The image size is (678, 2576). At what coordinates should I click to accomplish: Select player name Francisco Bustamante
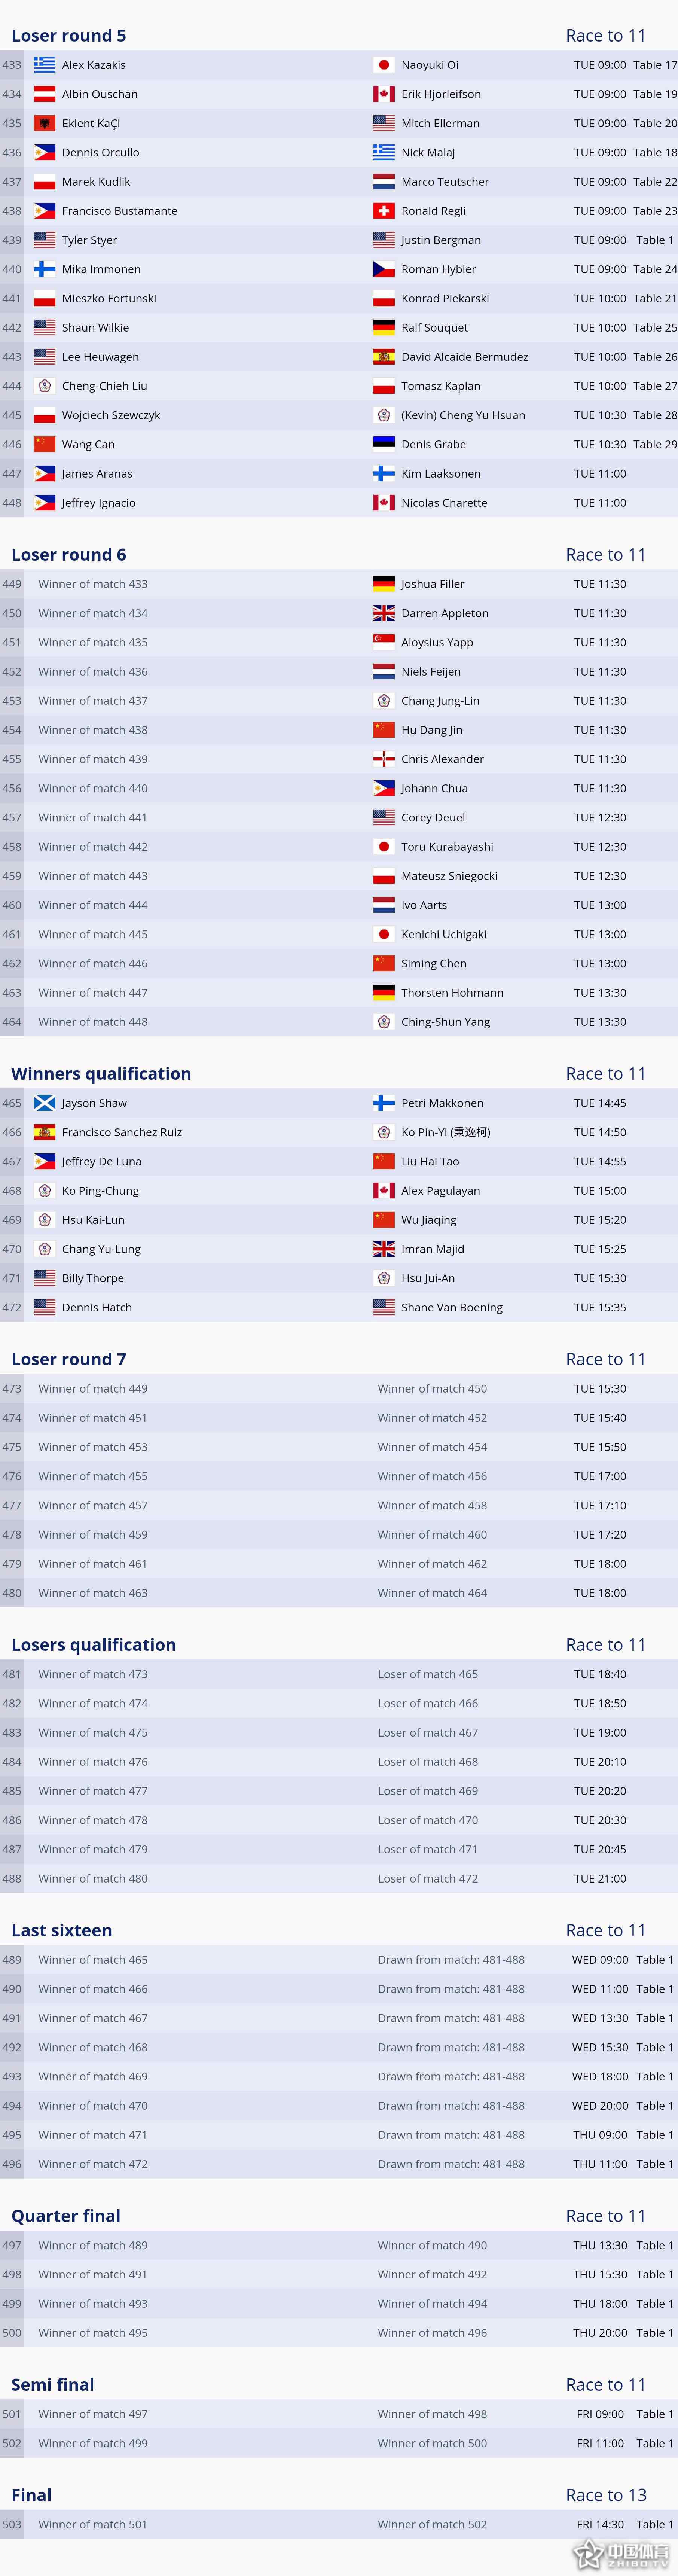(x=120, y=211)
